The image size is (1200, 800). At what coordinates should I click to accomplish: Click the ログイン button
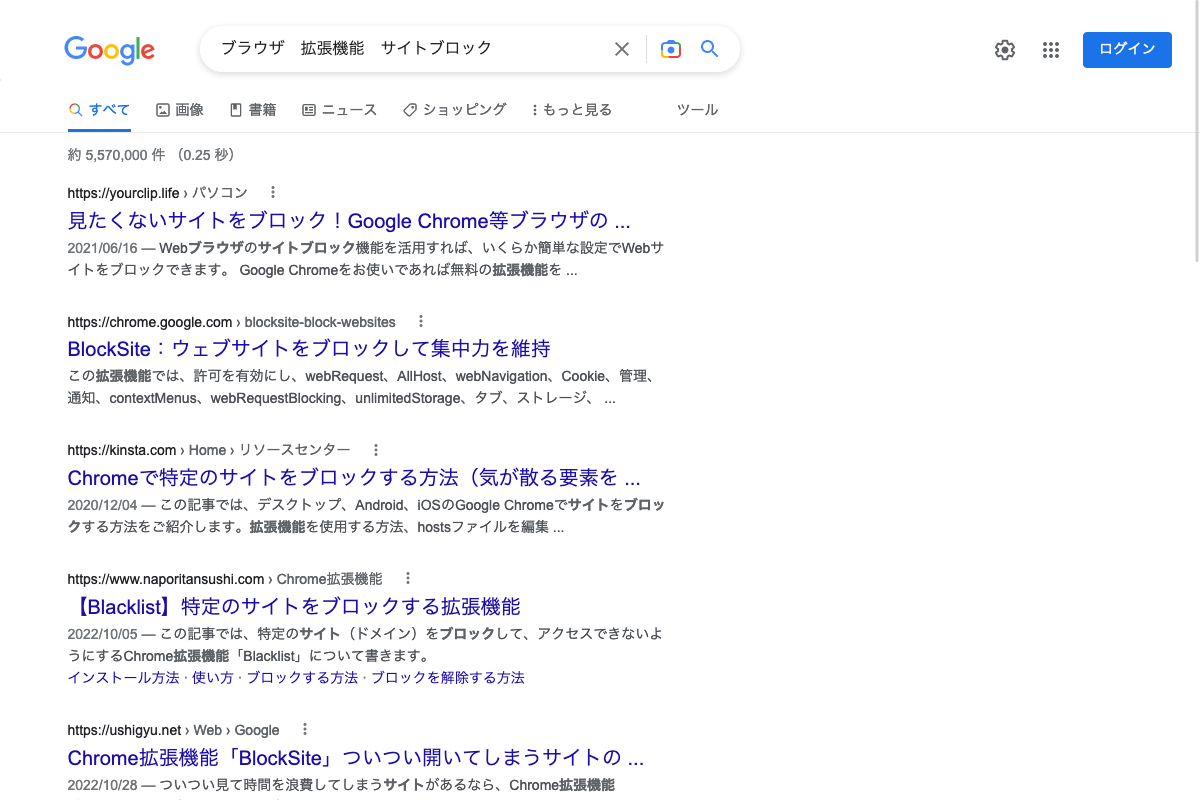click(x=1127, y=50)
